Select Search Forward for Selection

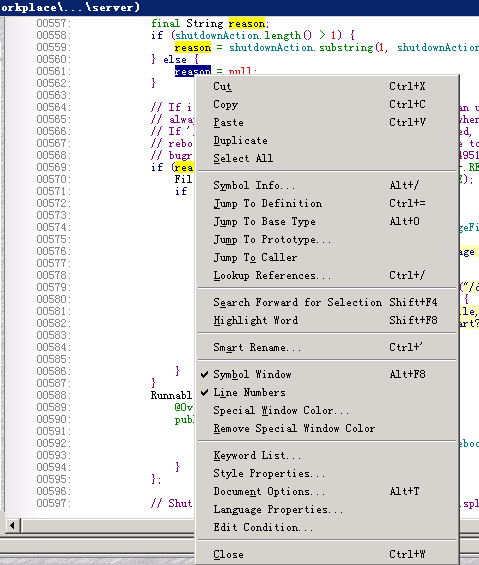(x=327, y=303)
